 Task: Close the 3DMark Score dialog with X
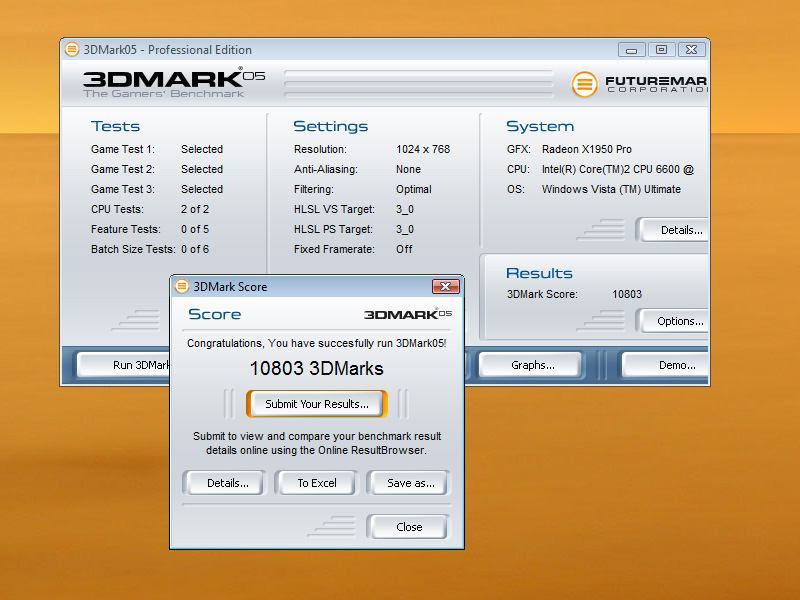click(445, 286)
